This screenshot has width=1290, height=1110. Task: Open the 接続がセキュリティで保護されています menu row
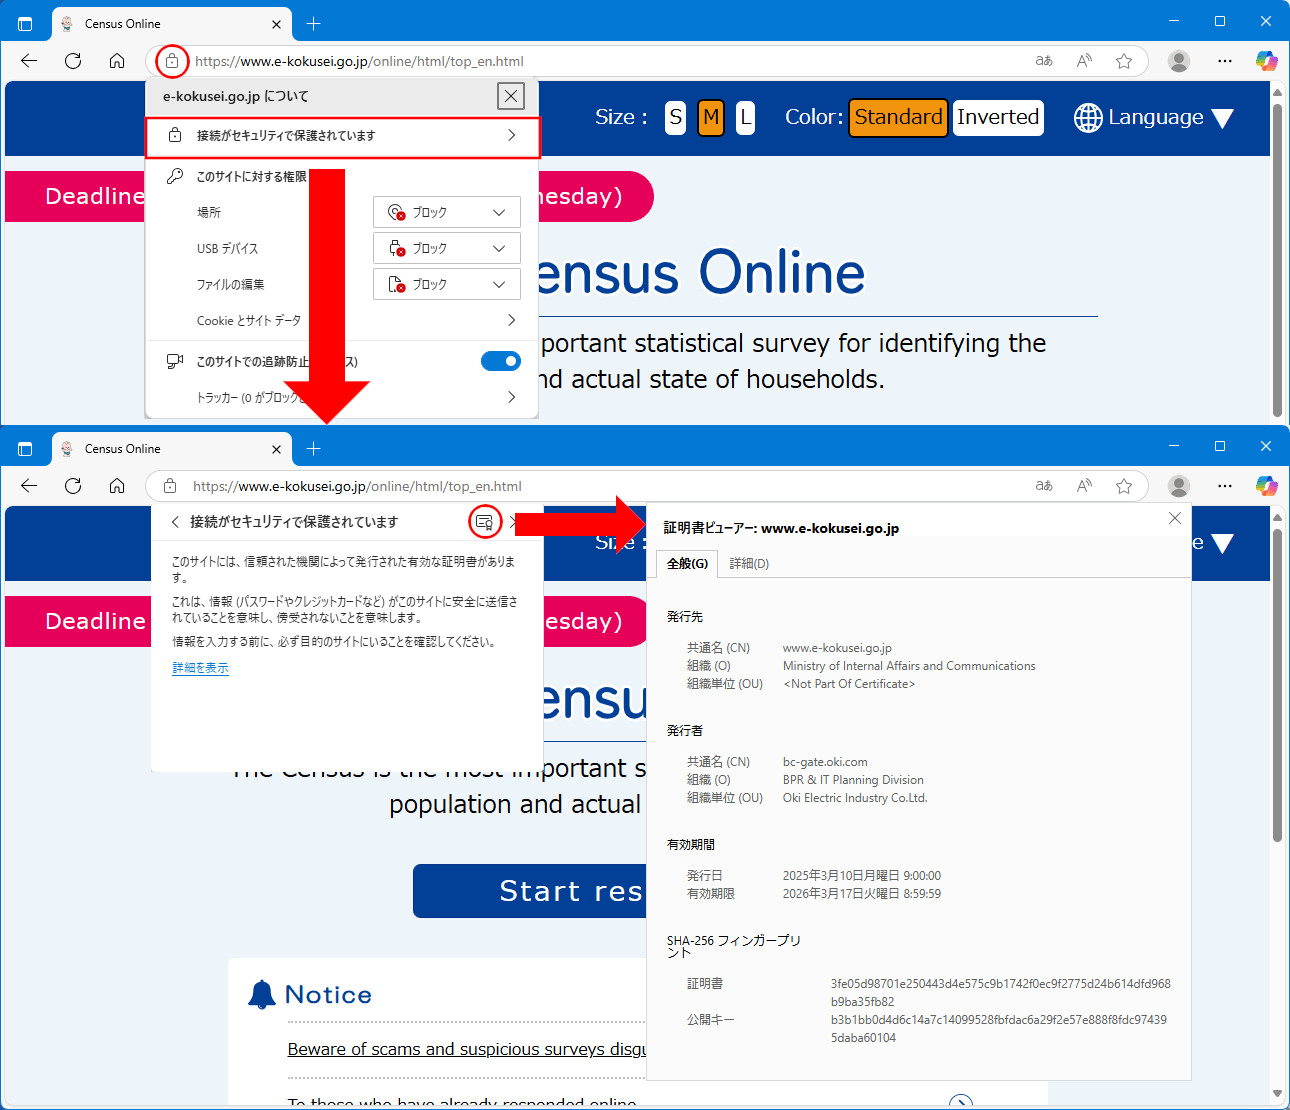tap(343, 136)
